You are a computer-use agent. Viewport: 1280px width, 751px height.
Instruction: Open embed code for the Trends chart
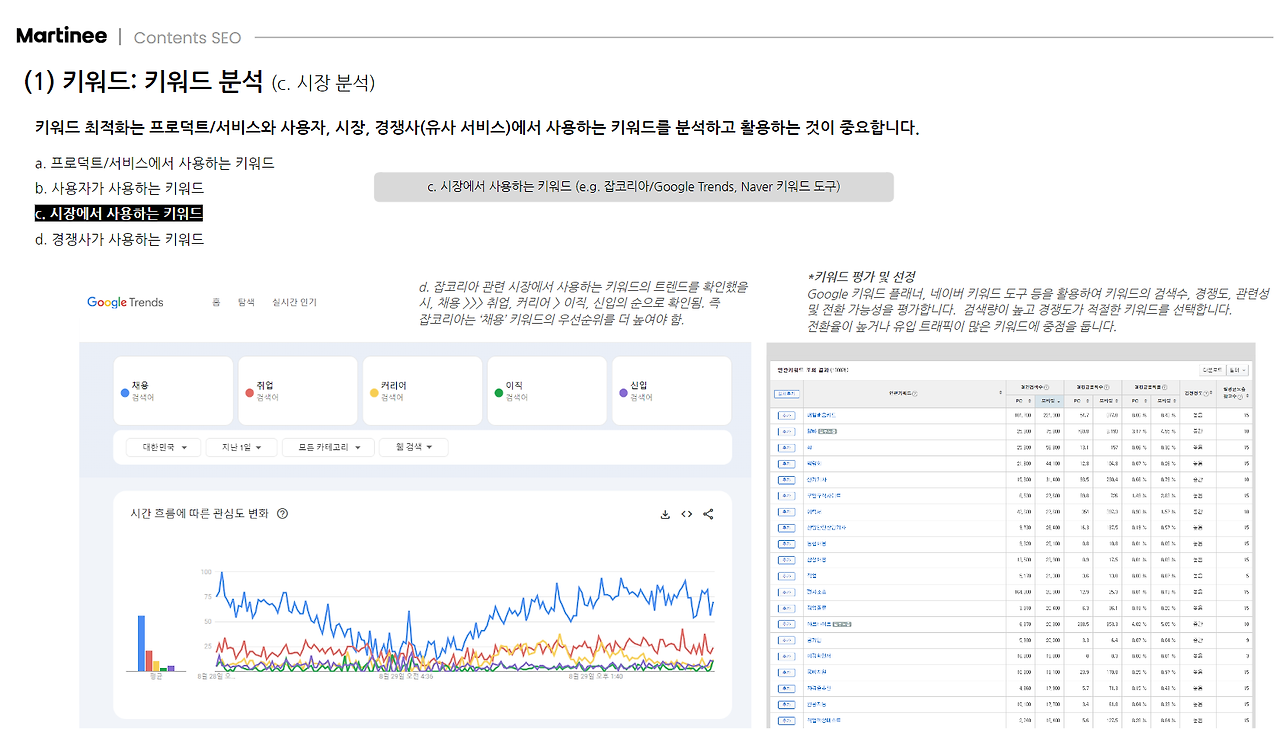pyautogui.click(x=687, y=513)
